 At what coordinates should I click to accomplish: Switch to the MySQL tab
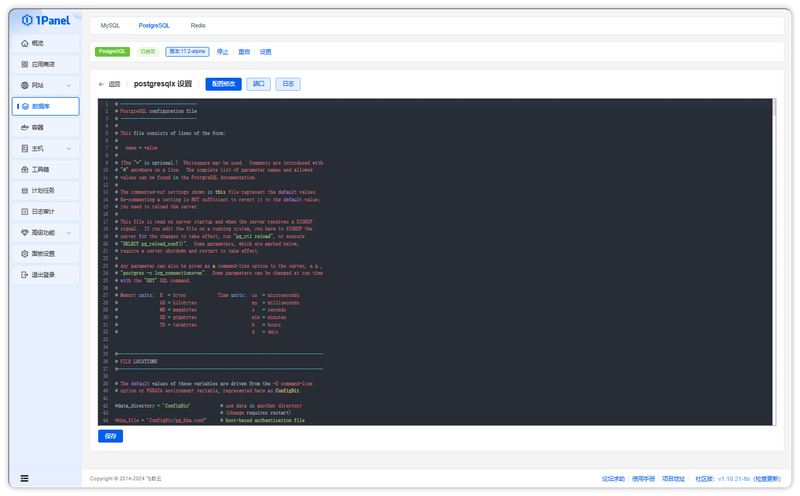point(110,26)
